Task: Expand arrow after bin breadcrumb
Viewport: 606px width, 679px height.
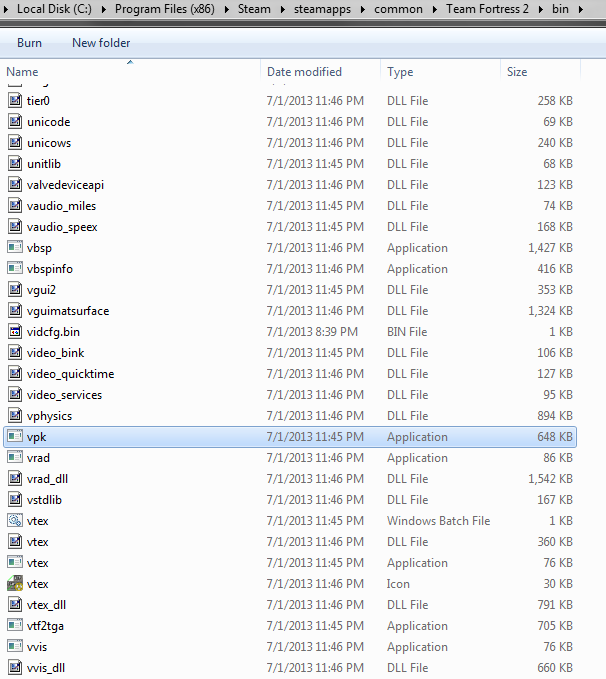Action: click(580, 9)
